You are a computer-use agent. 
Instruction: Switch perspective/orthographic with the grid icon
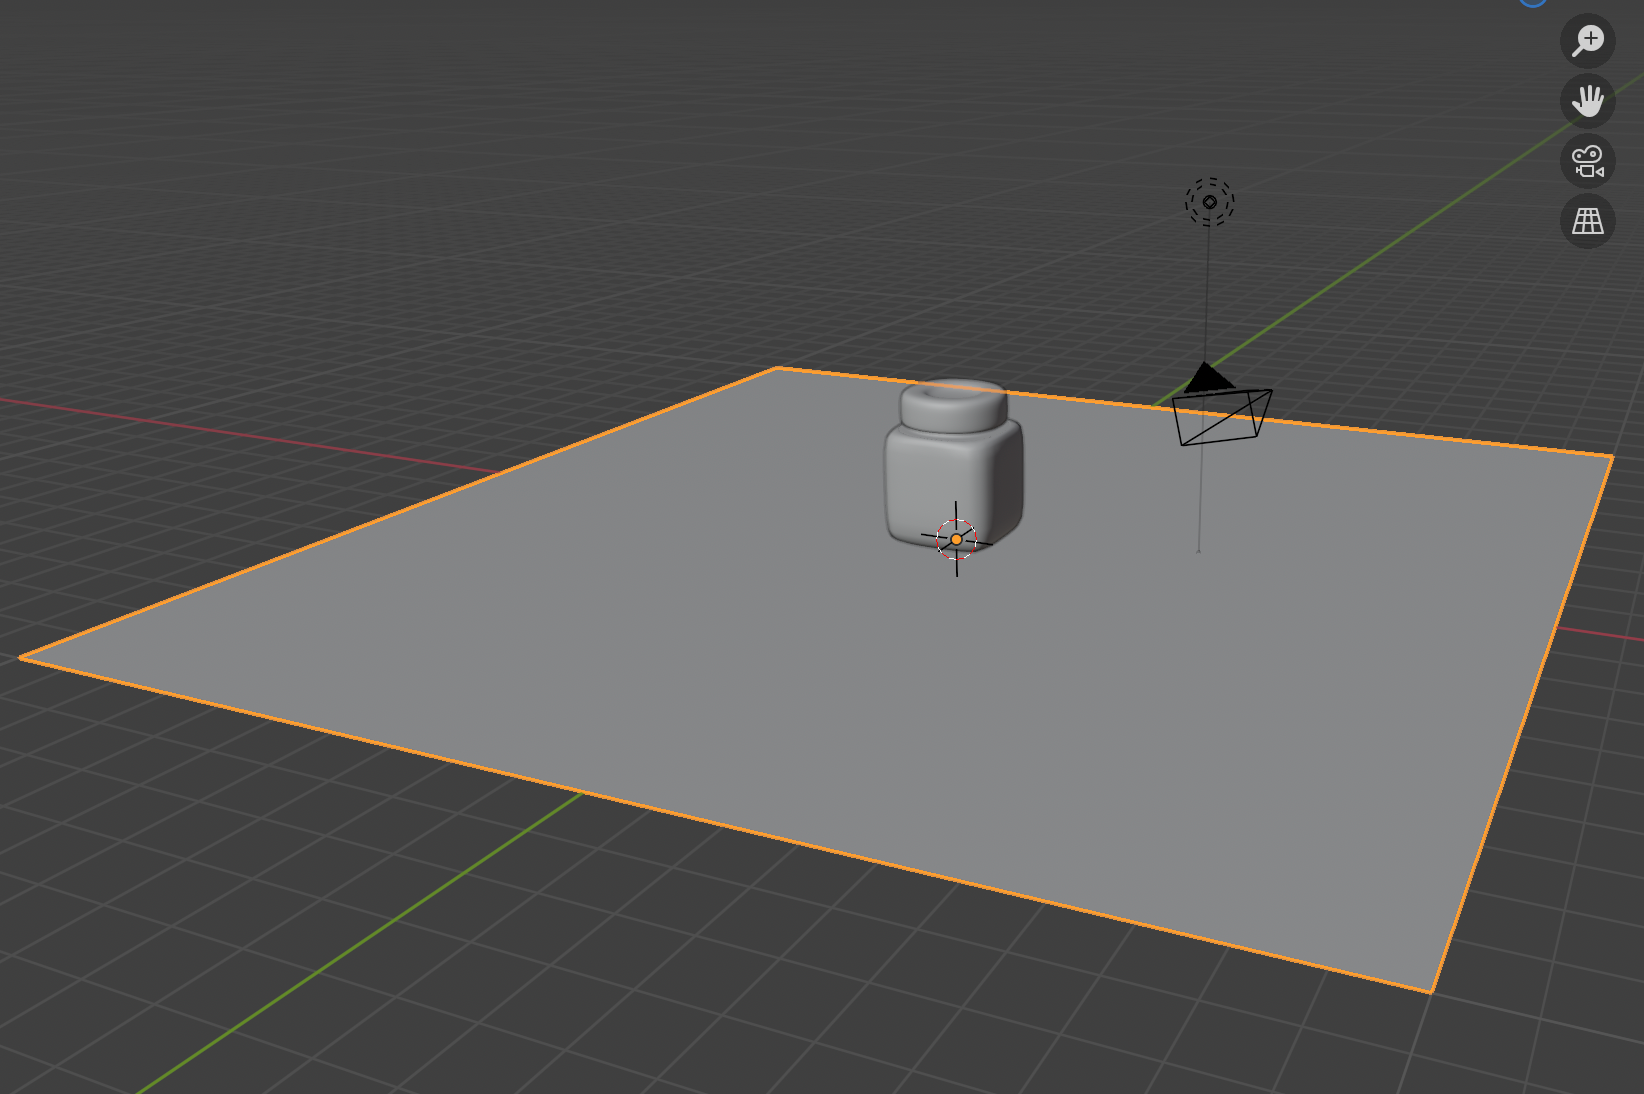(x=1587, y=221)
